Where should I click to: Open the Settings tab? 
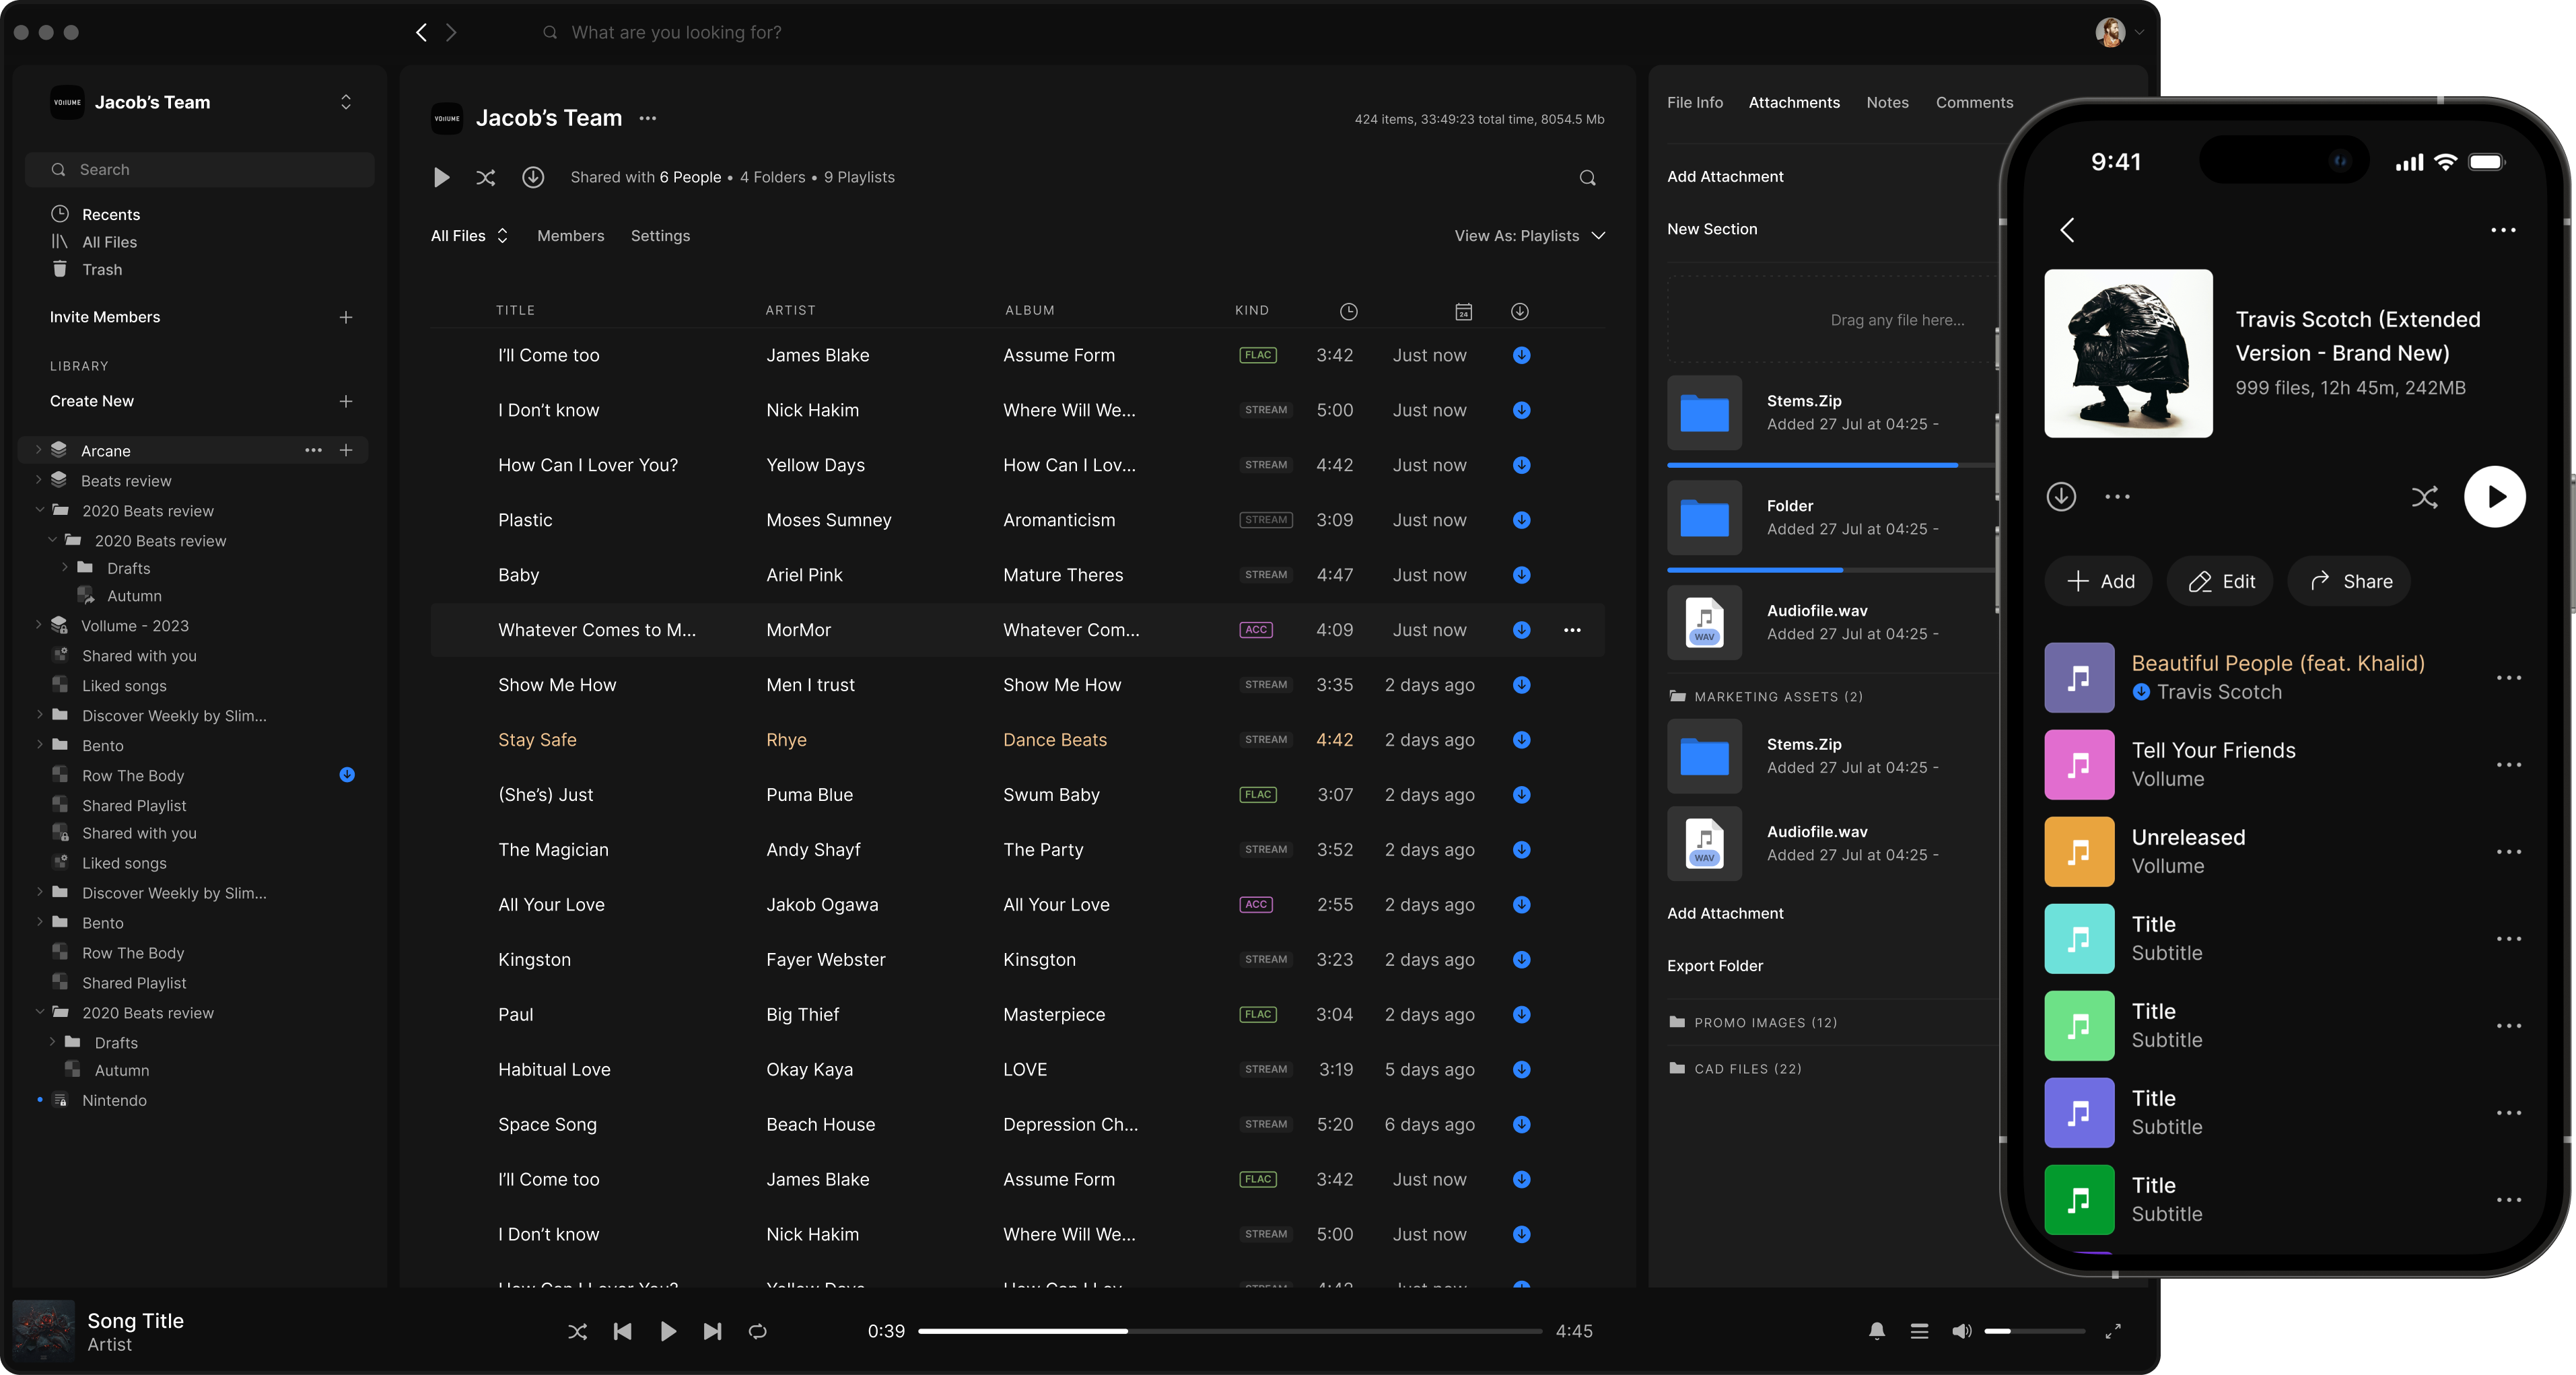[x=660, y=236]
